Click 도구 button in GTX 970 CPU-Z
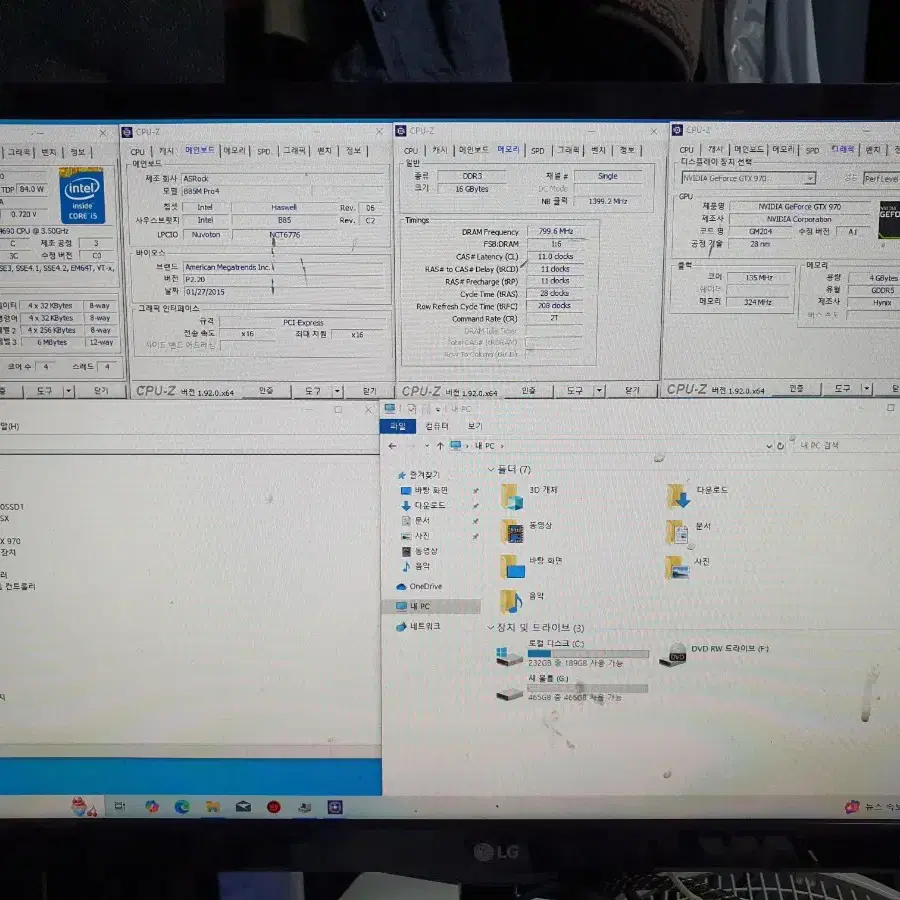900x900 pixels. click(x=842, y=389)
